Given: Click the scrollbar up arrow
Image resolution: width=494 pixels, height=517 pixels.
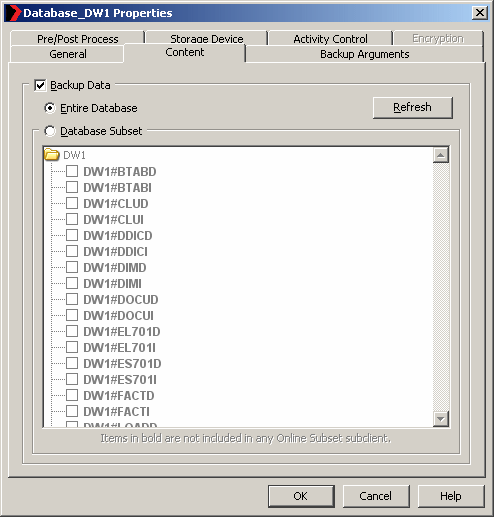Looking at the screenshot, I should [441, 155].
